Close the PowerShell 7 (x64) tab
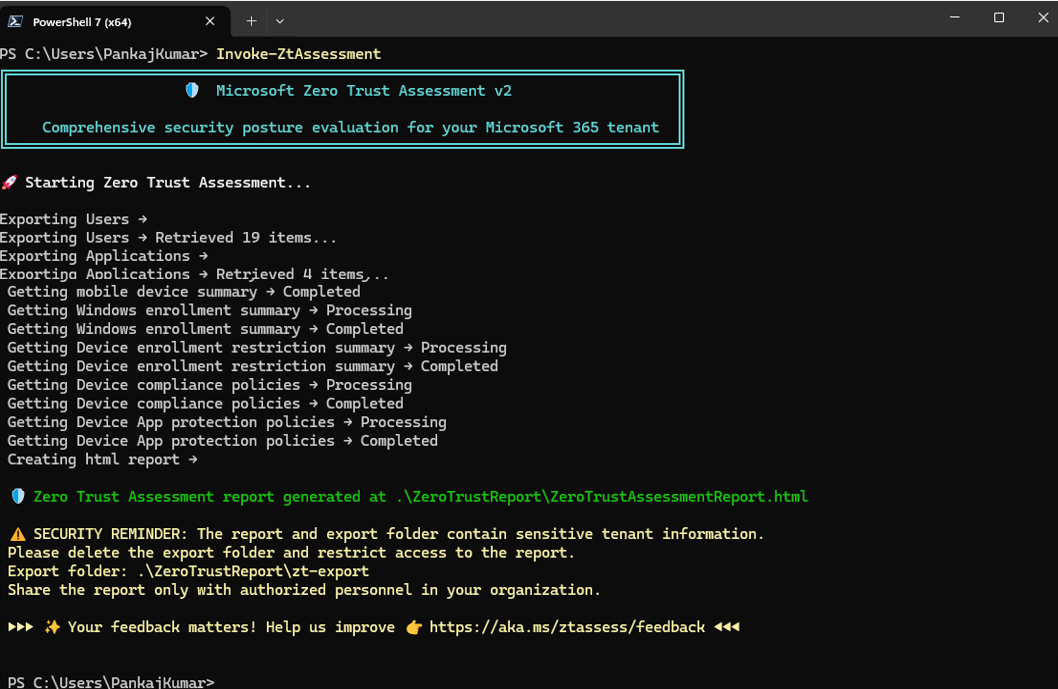 (x=210, y=21)
